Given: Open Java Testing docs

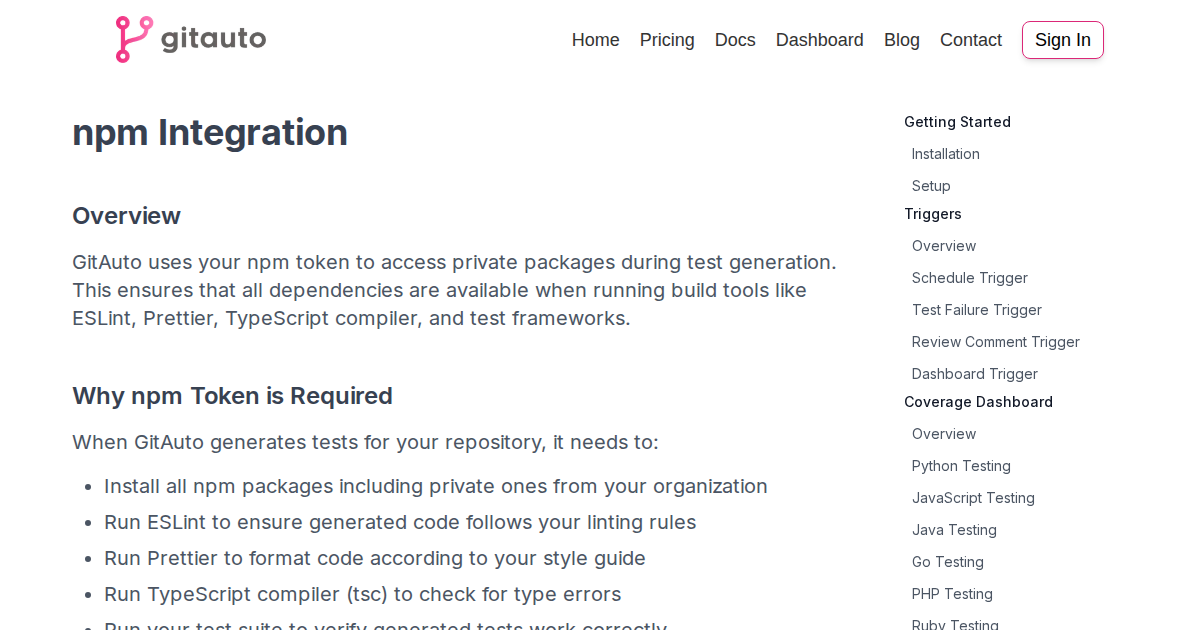Looking at the screenshot, I should tap(954, 530).
